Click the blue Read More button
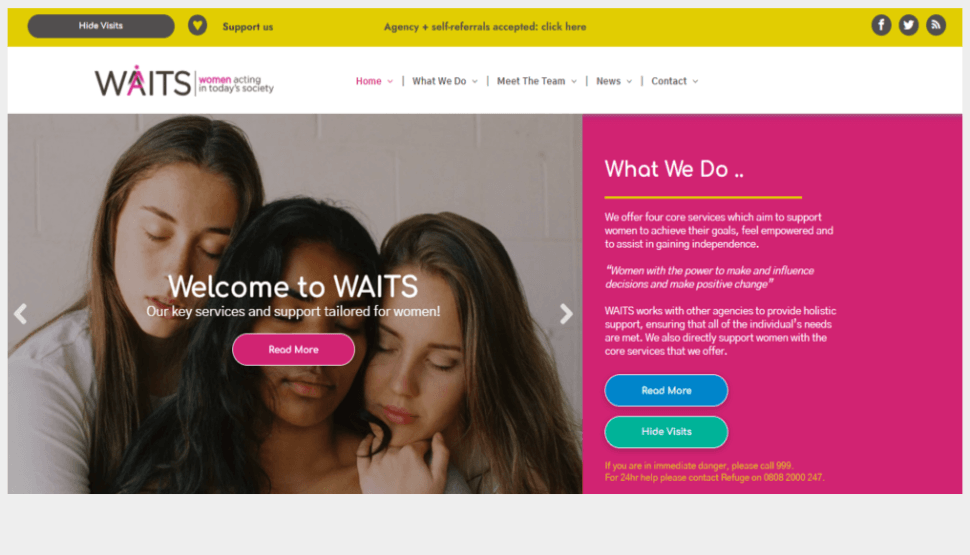Viewport: 970px width, 555px height. tap(666, 390)
